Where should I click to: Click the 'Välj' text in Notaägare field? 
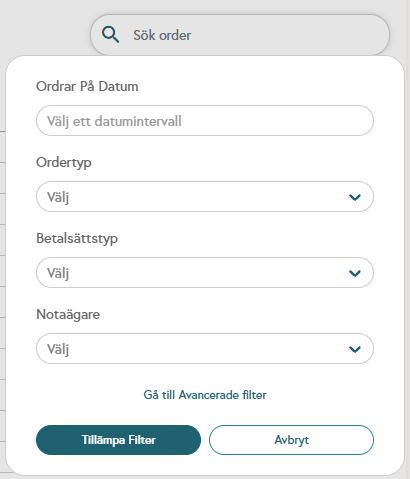(58, 349)
